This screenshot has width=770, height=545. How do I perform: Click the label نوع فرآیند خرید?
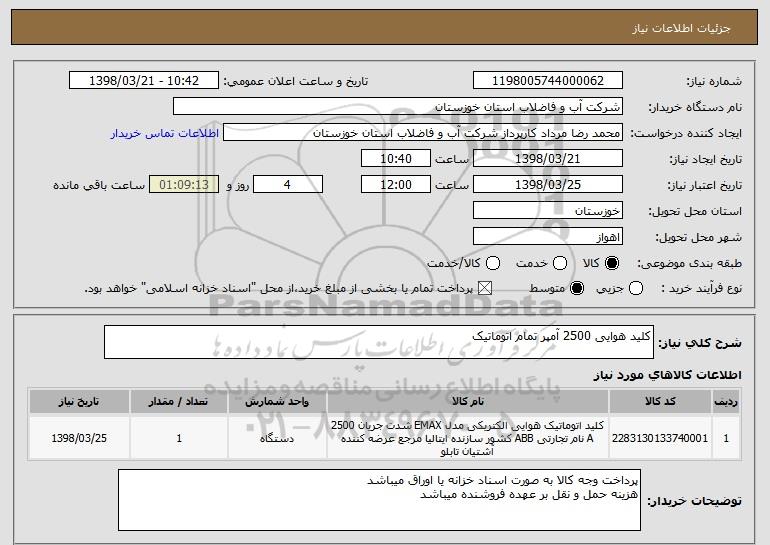[x=701, y=288]
